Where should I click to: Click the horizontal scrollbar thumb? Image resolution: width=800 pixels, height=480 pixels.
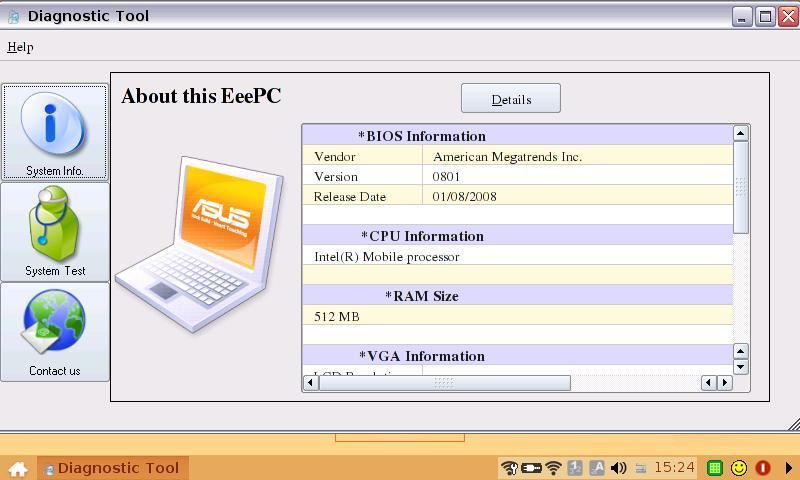pos(444,383)
